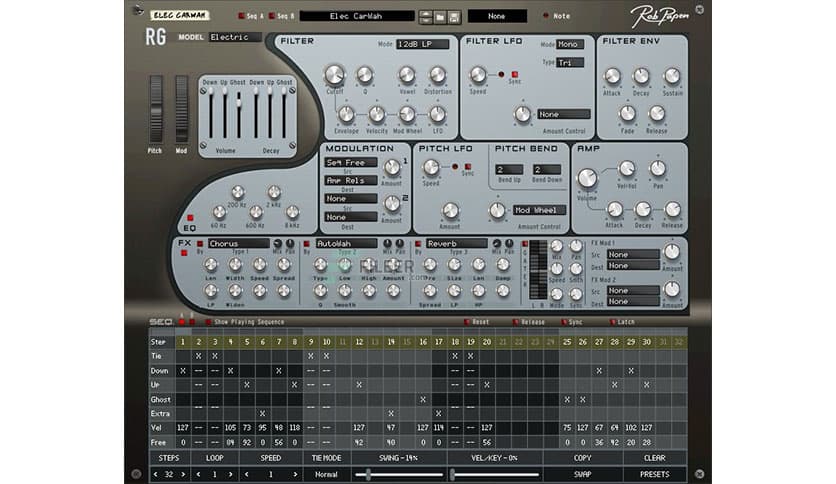Viewport: 836px width, 484px height.
Task: Open Modulation 1 source Seq Free dropdown
Action: coord(351,162)
